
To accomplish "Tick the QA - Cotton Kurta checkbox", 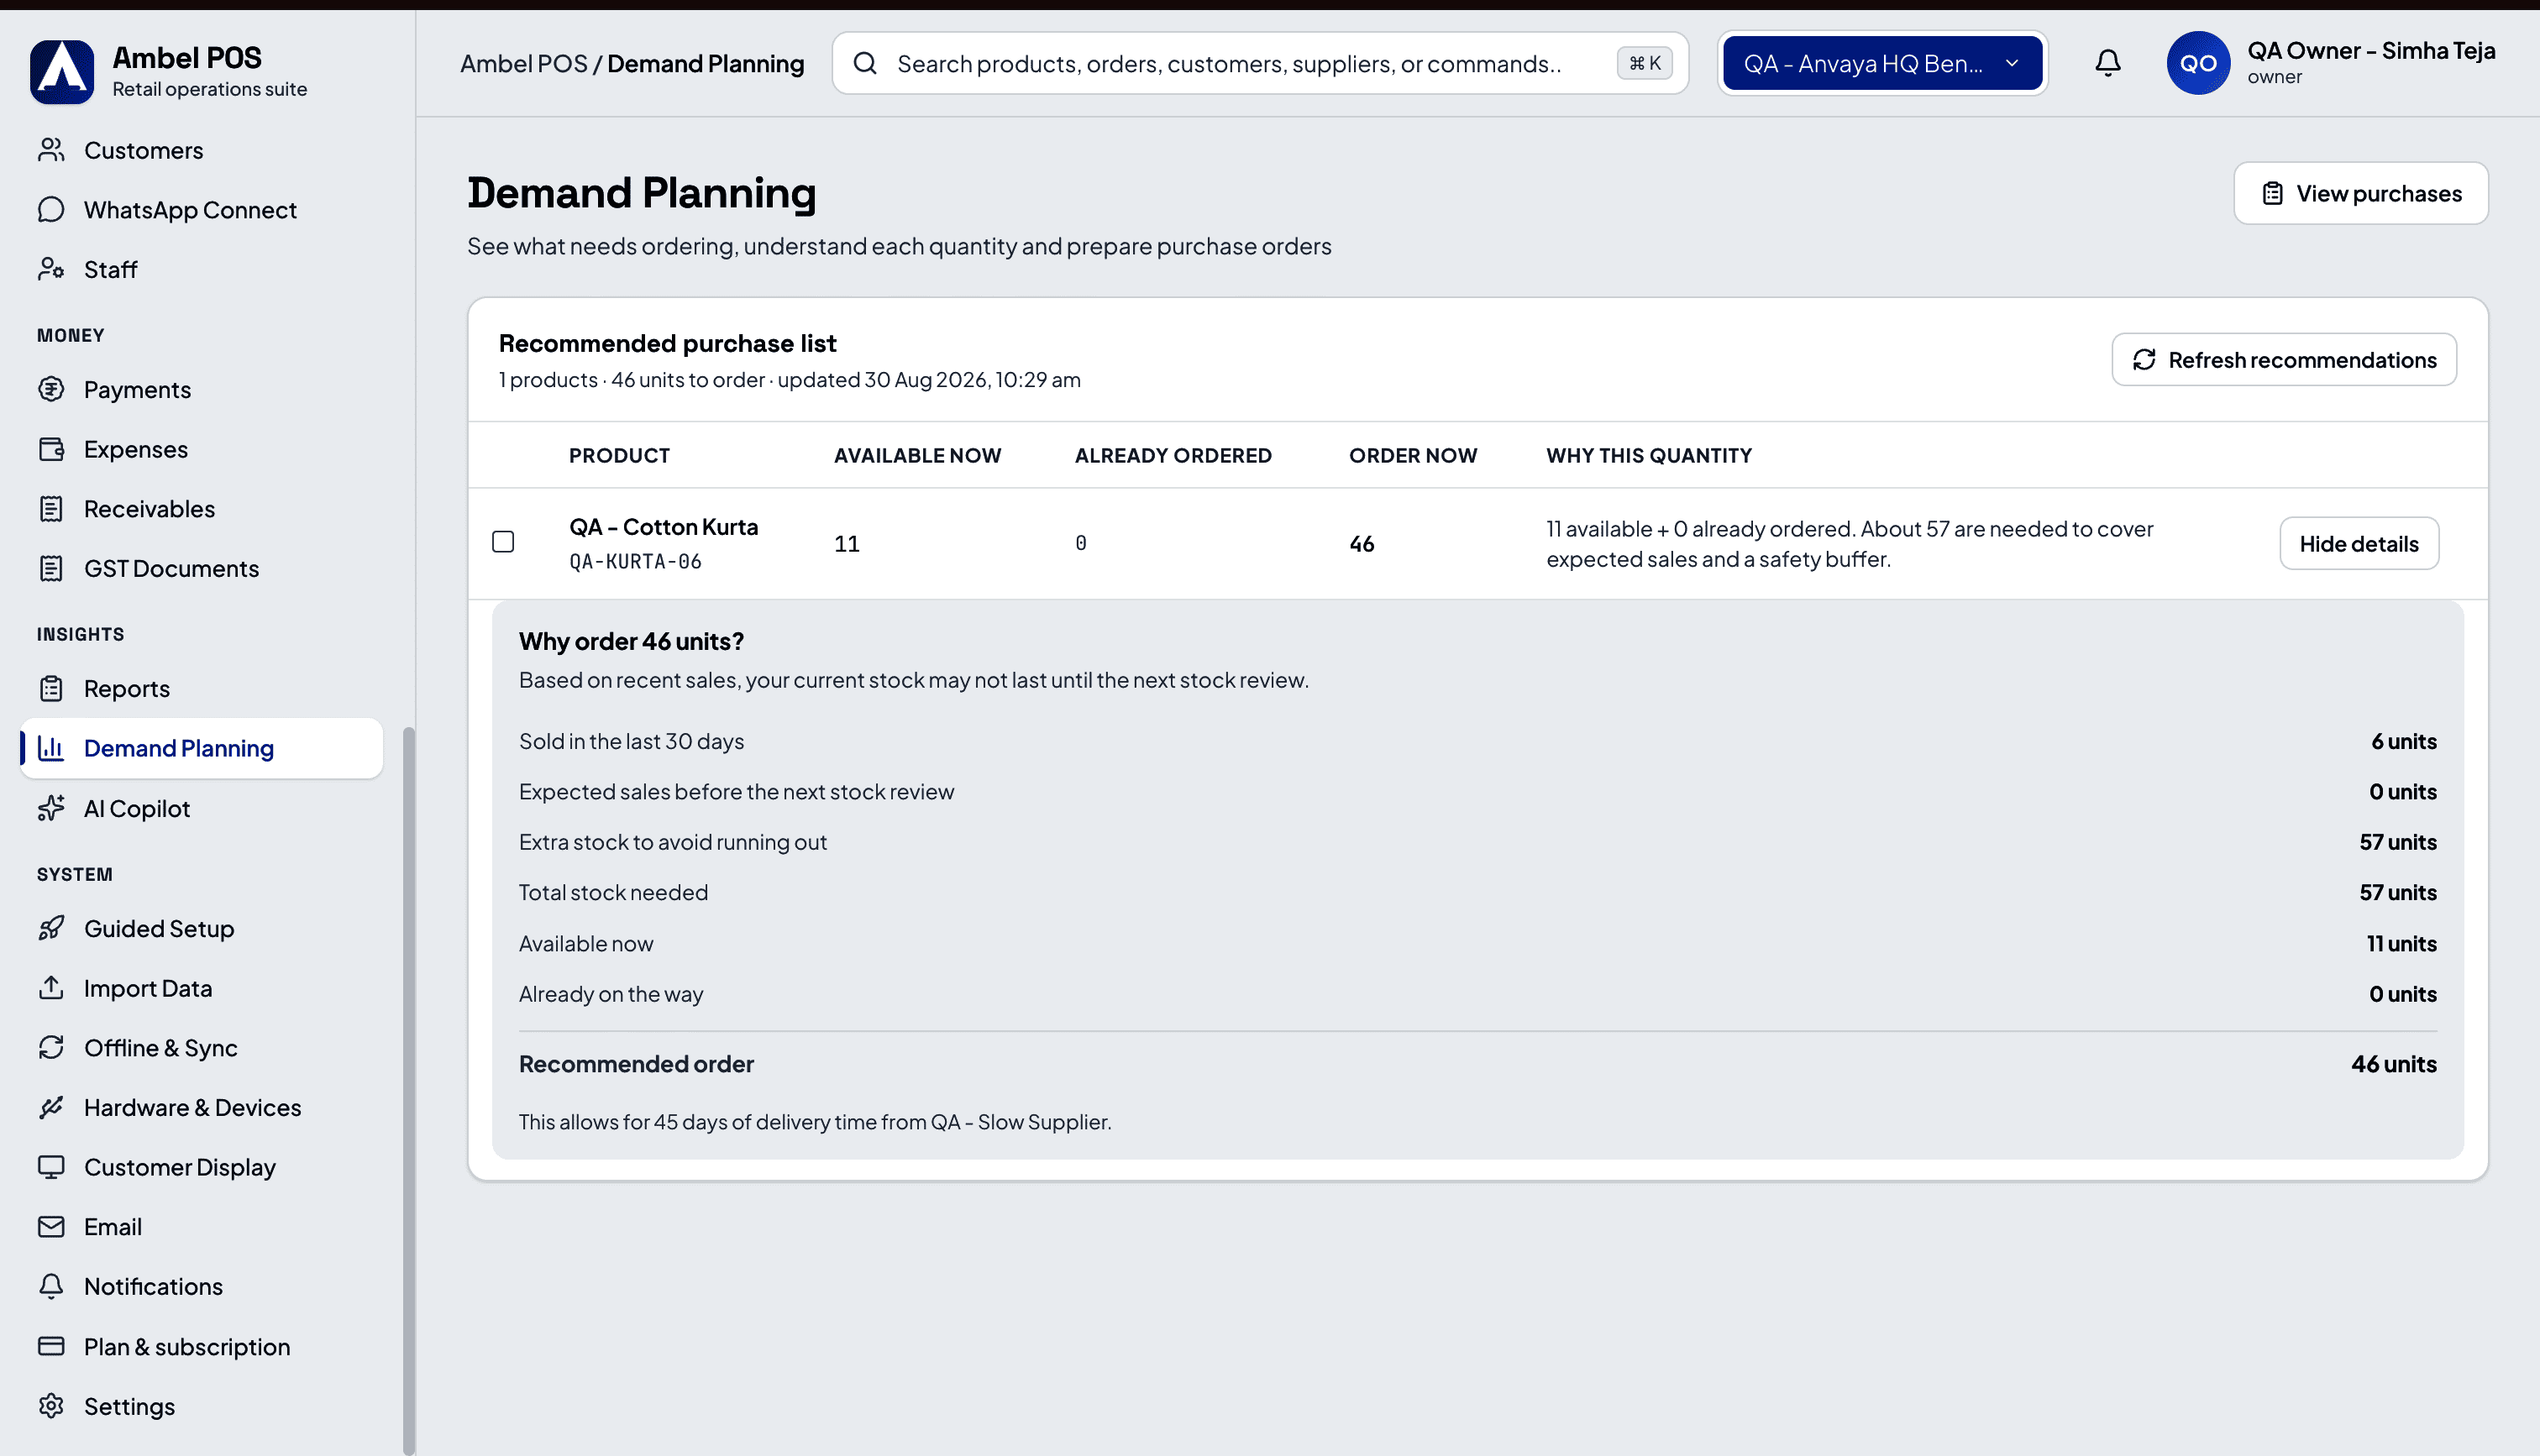I will (503, 542).
